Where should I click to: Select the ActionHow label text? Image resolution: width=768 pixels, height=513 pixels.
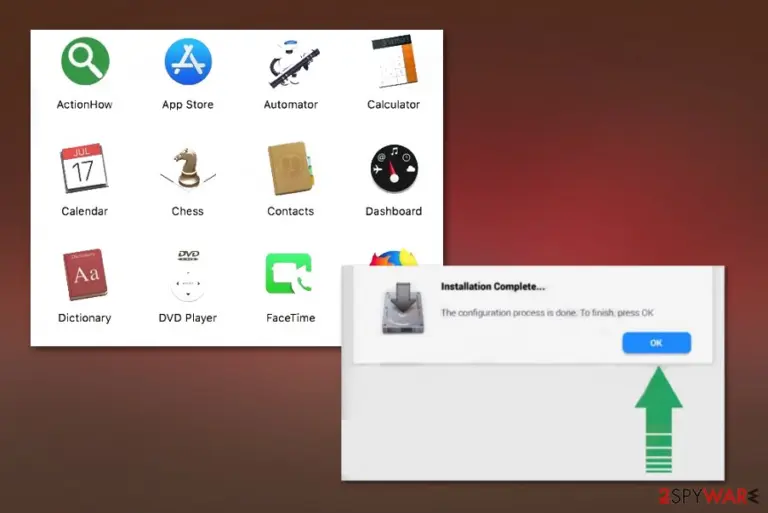click(x=84, y=104)
